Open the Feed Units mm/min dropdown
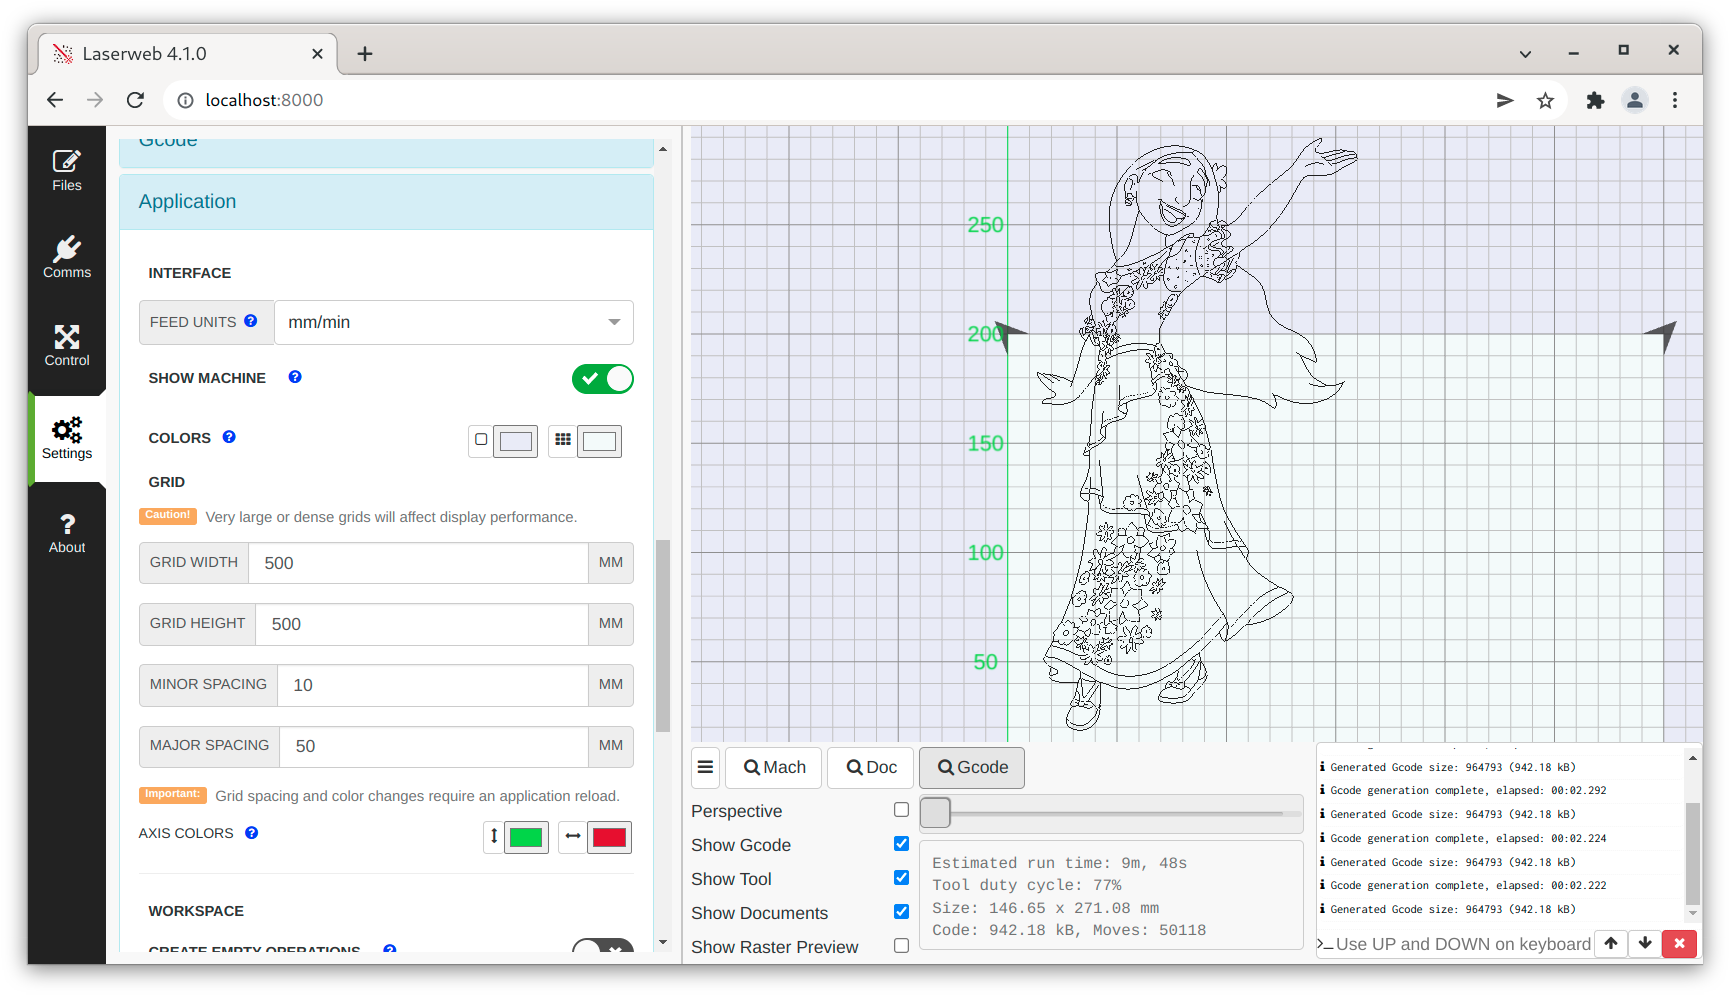The height and width of the screenshot is (995, 1730). pos(454,322)
